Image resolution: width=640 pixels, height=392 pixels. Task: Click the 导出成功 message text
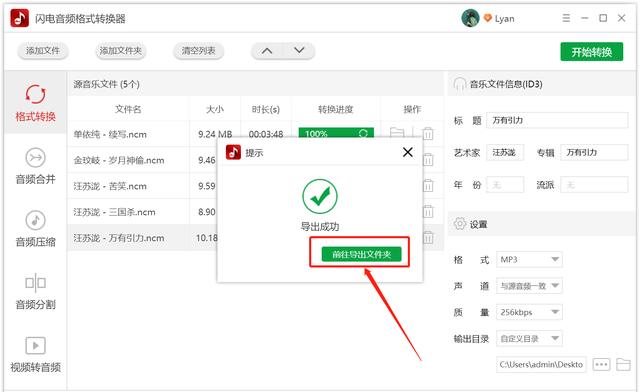pyautogui.click(x=320, y=227)
